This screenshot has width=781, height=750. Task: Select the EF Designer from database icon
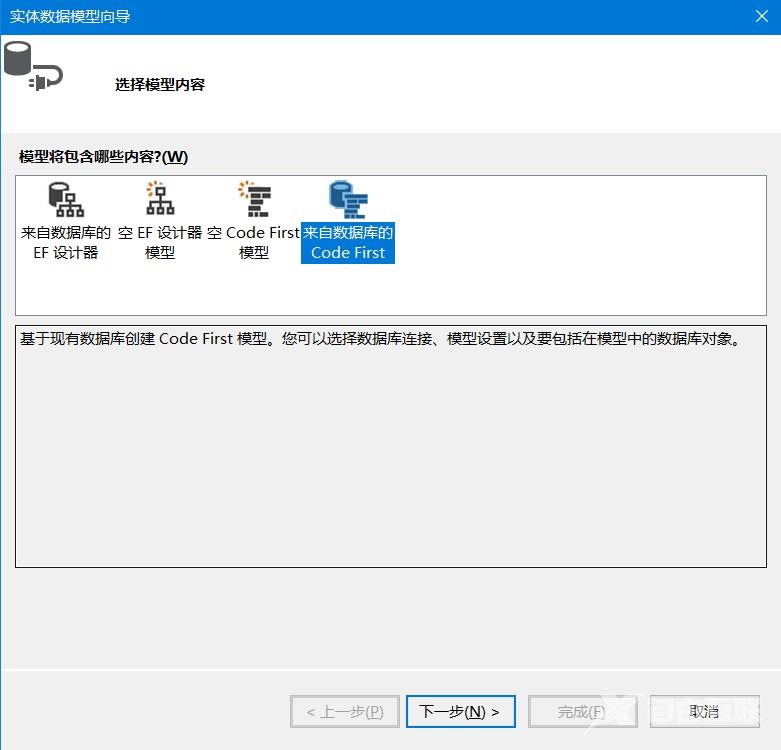point(66,199)
